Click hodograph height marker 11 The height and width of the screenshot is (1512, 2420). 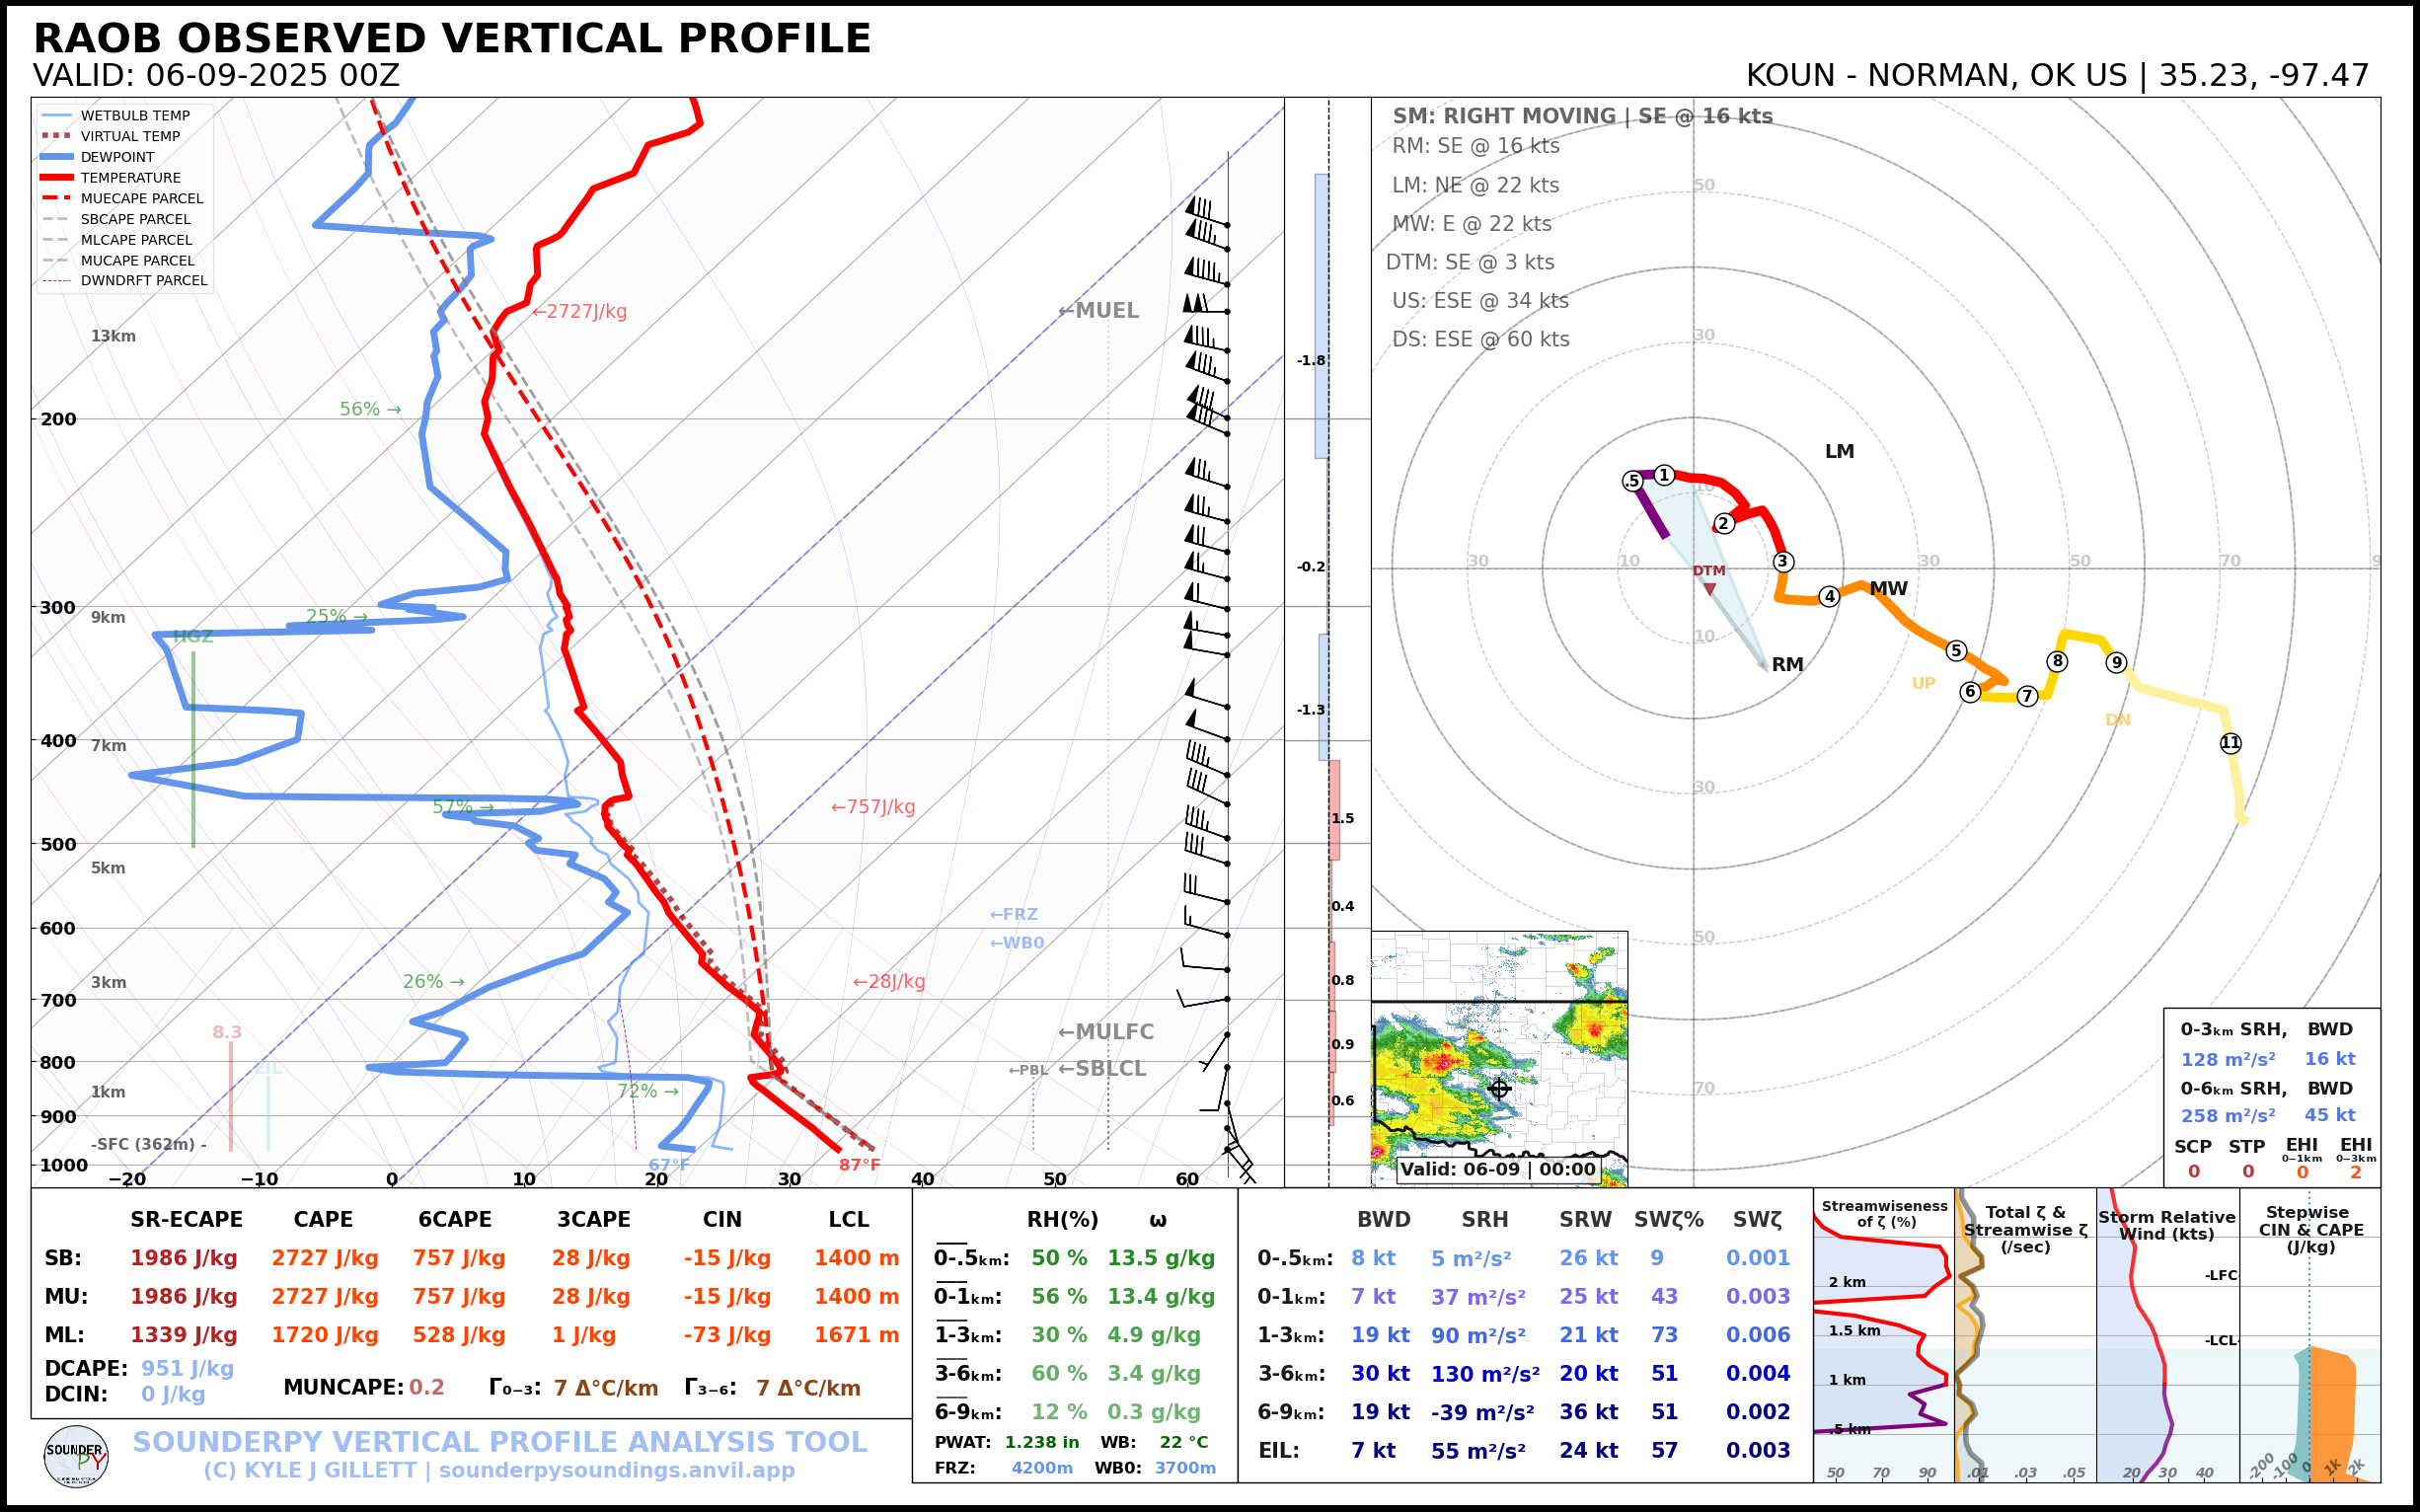pos(2230,743)
